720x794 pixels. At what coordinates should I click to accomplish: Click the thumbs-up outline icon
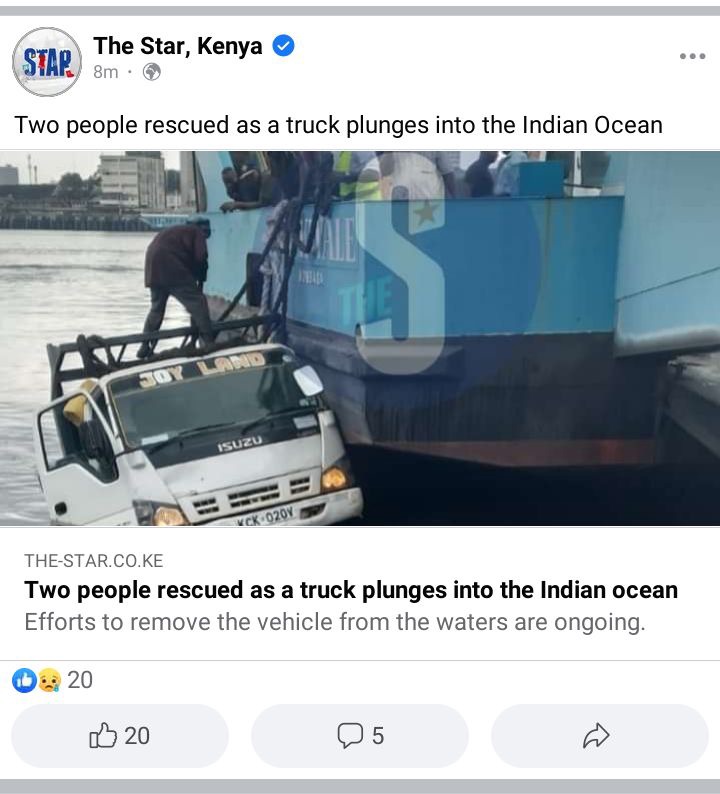click(x=103, y=735)
